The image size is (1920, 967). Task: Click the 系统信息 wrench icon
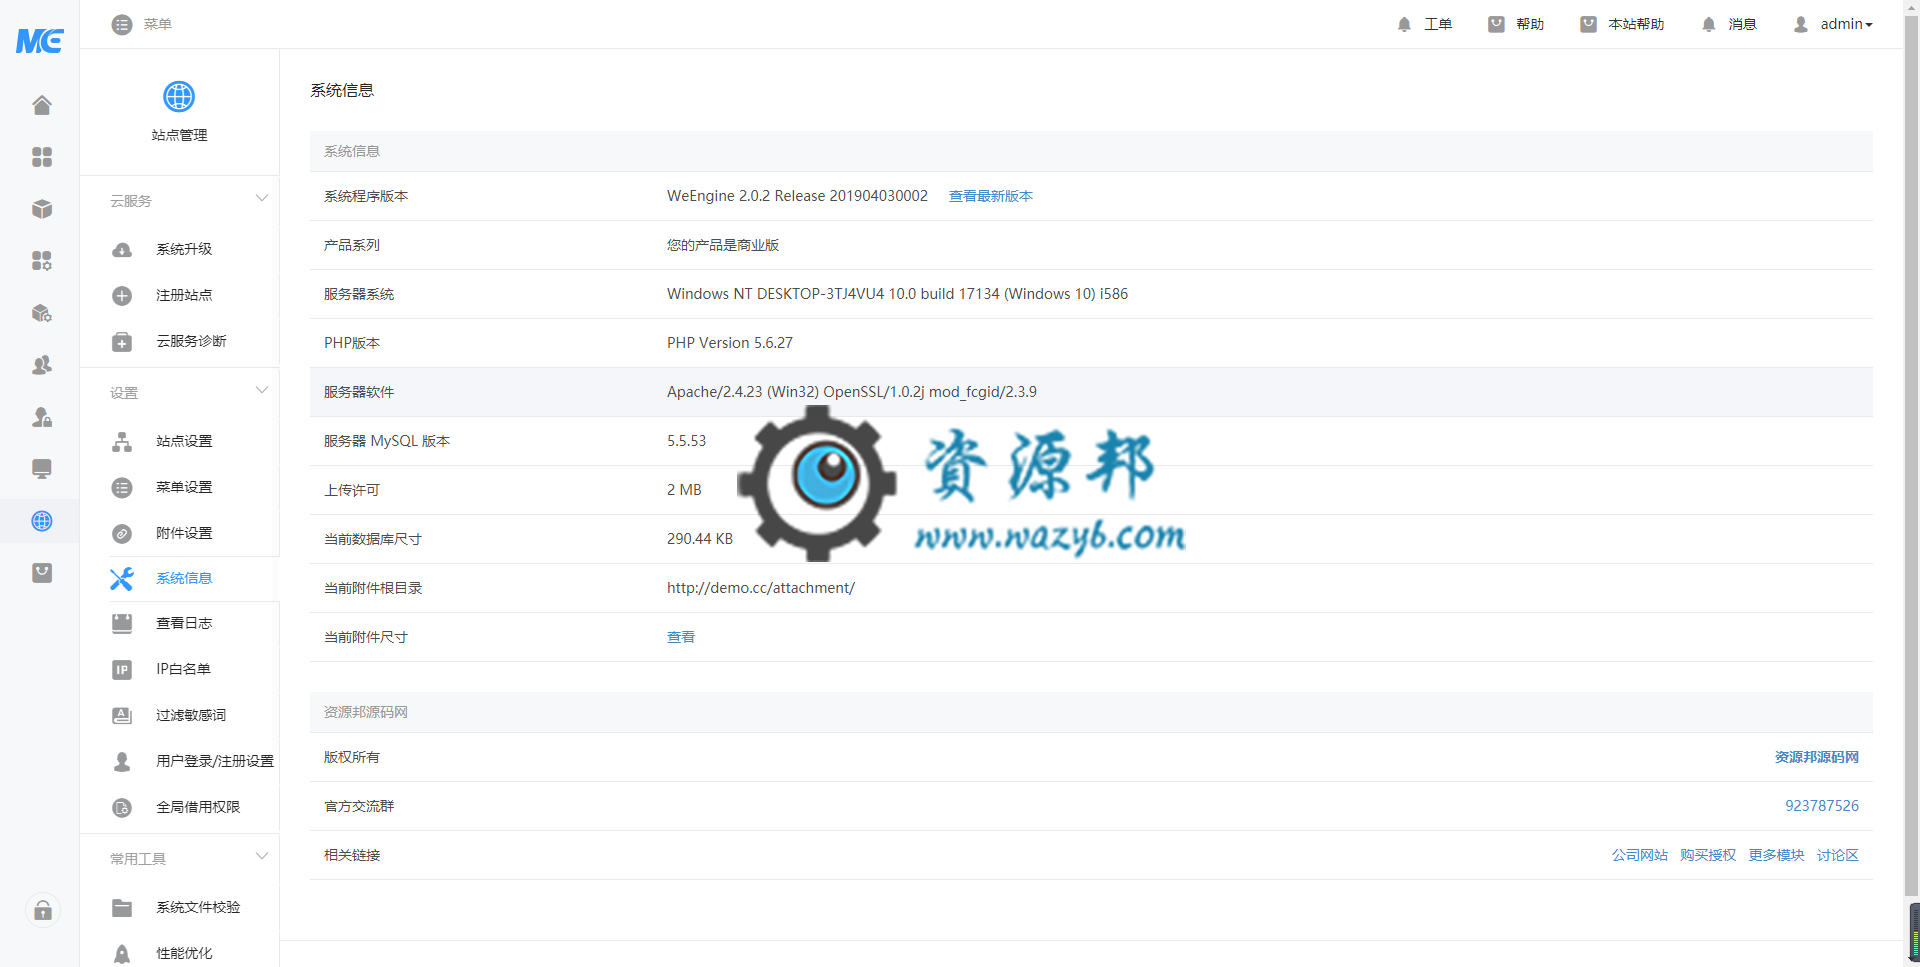pos(122,579)
